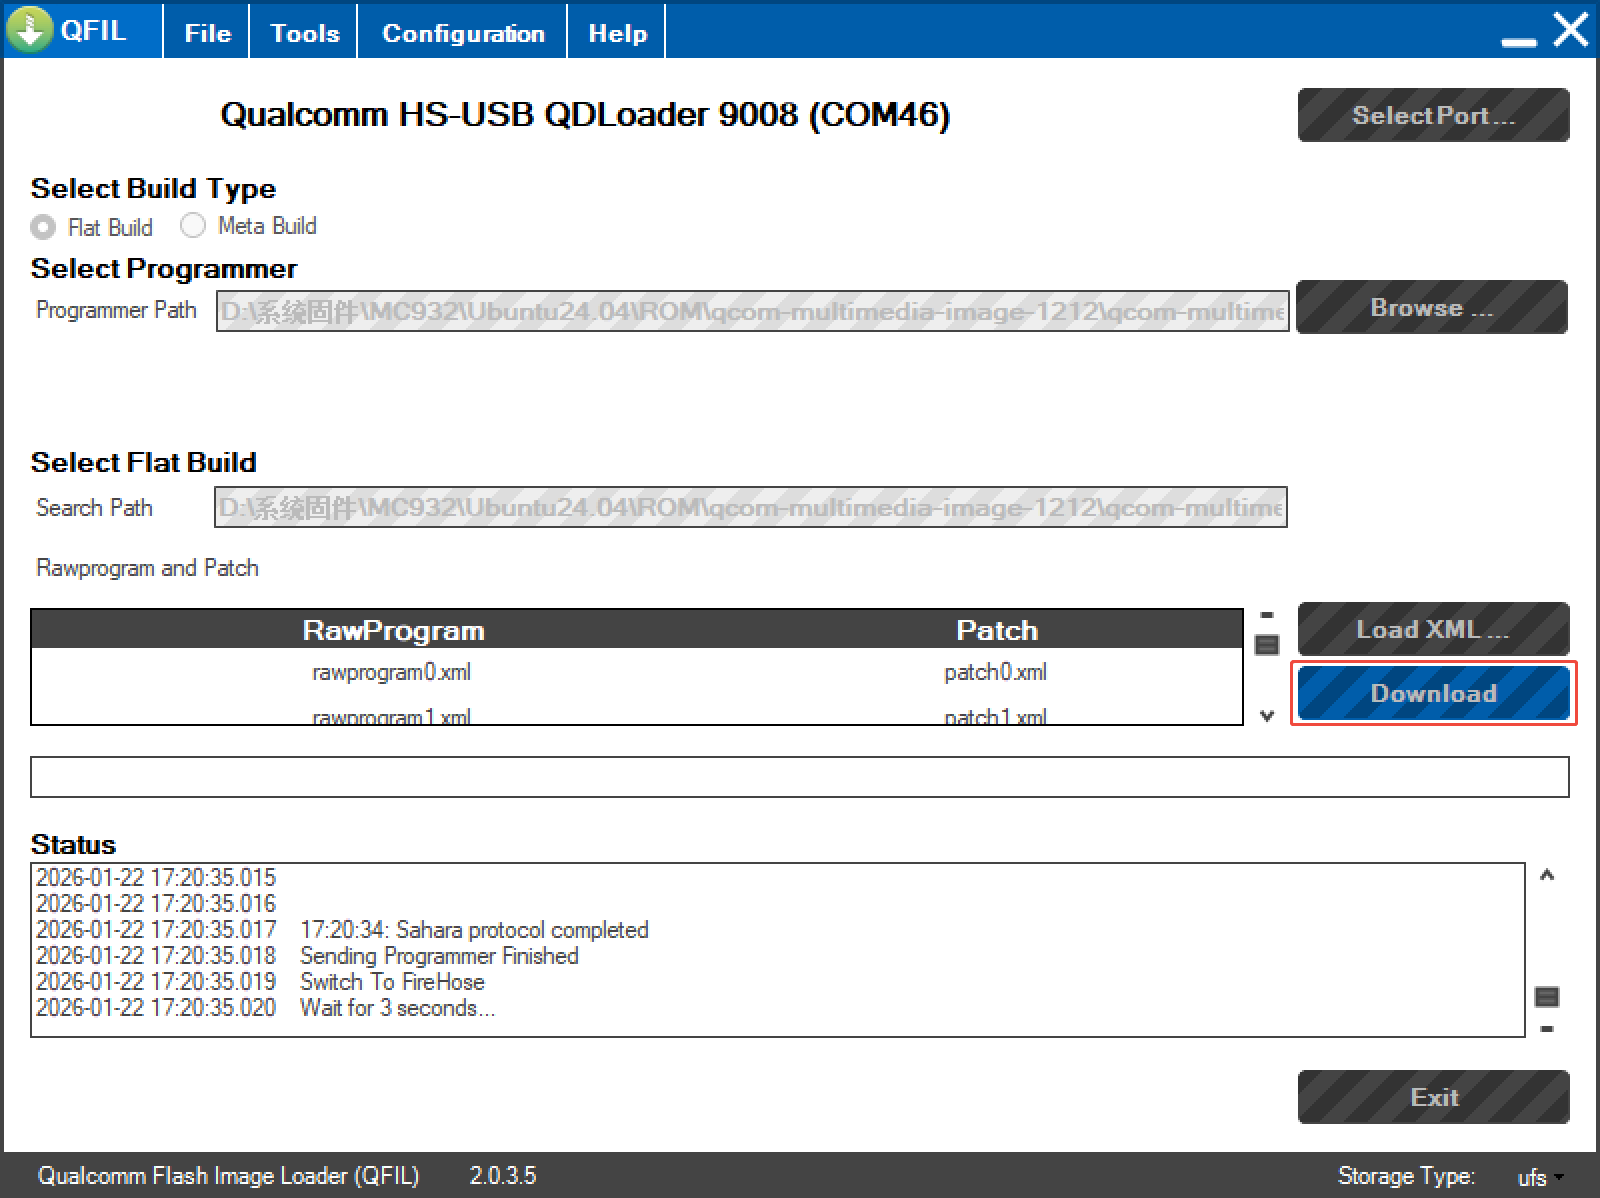
Task: Open the Tools menu
Action: (305, 33)
